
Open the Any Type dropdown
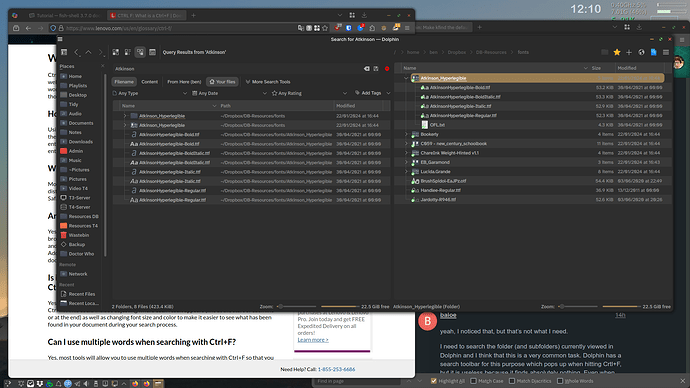(x=150, y=93)
